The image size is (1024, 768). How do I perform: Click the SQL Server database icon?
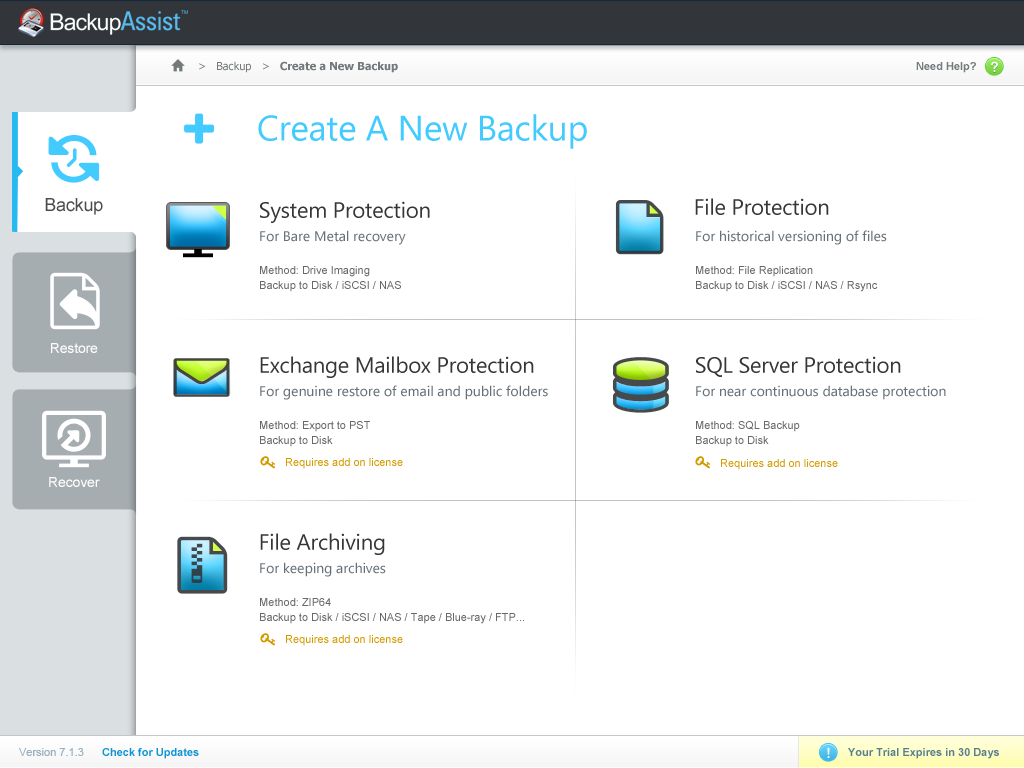point(640,385)
